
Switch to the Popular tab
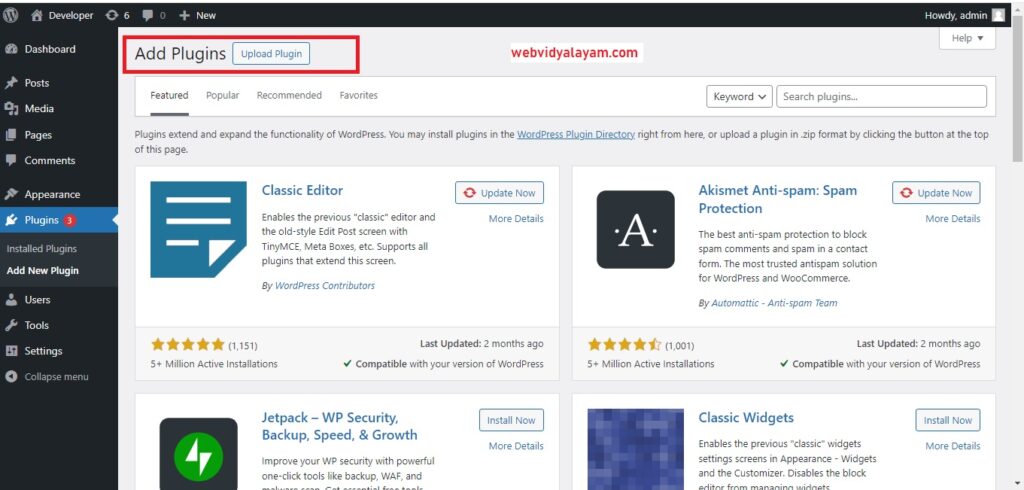click(x=222, y=96)
